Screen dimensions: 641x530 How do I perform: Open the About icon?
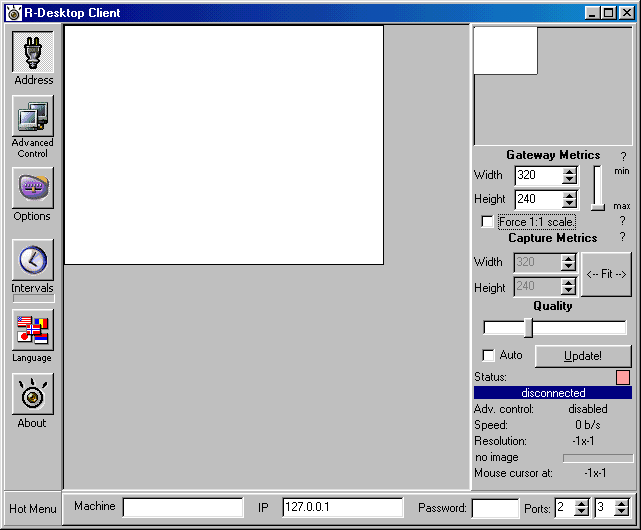click(x=32, y=394)
